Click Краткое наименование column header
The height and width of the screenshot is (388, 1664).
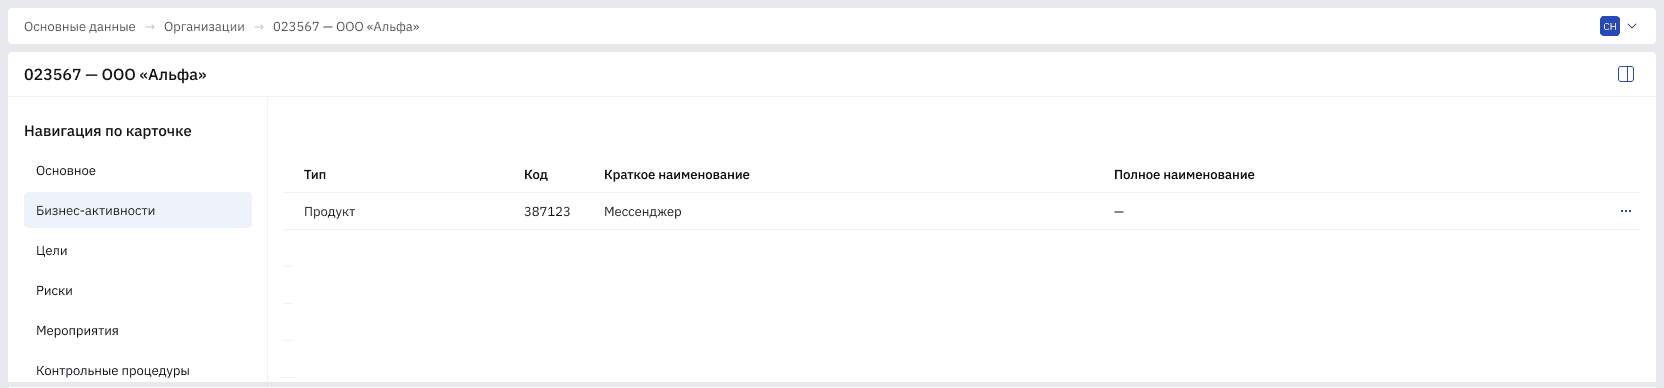677,175
